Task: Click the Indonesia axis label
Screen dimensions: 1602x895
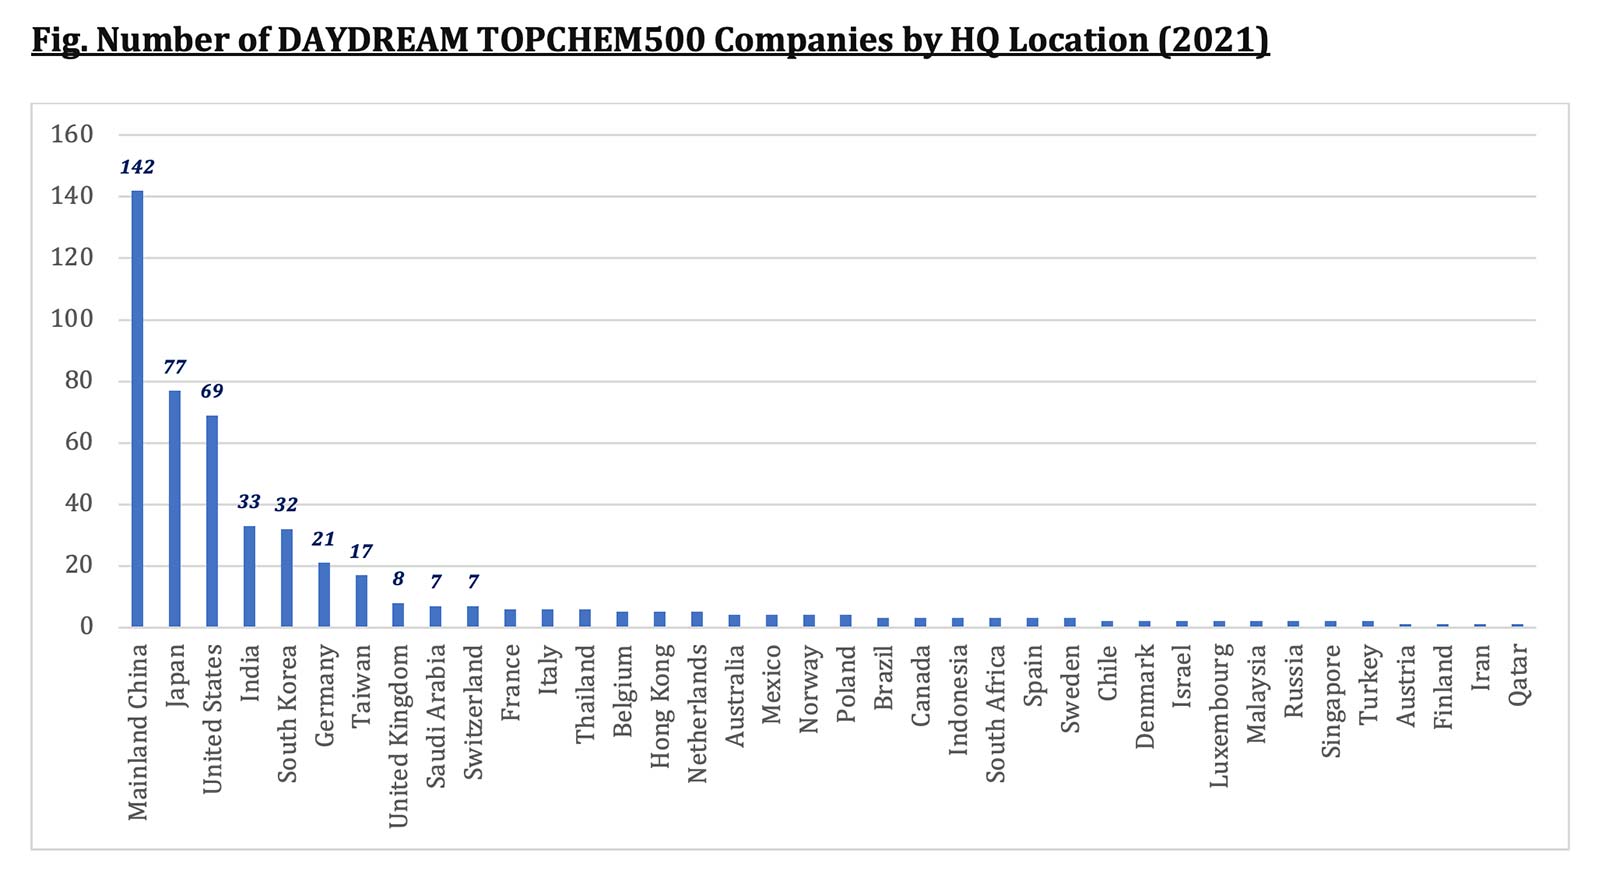Action: click(958, 699)
